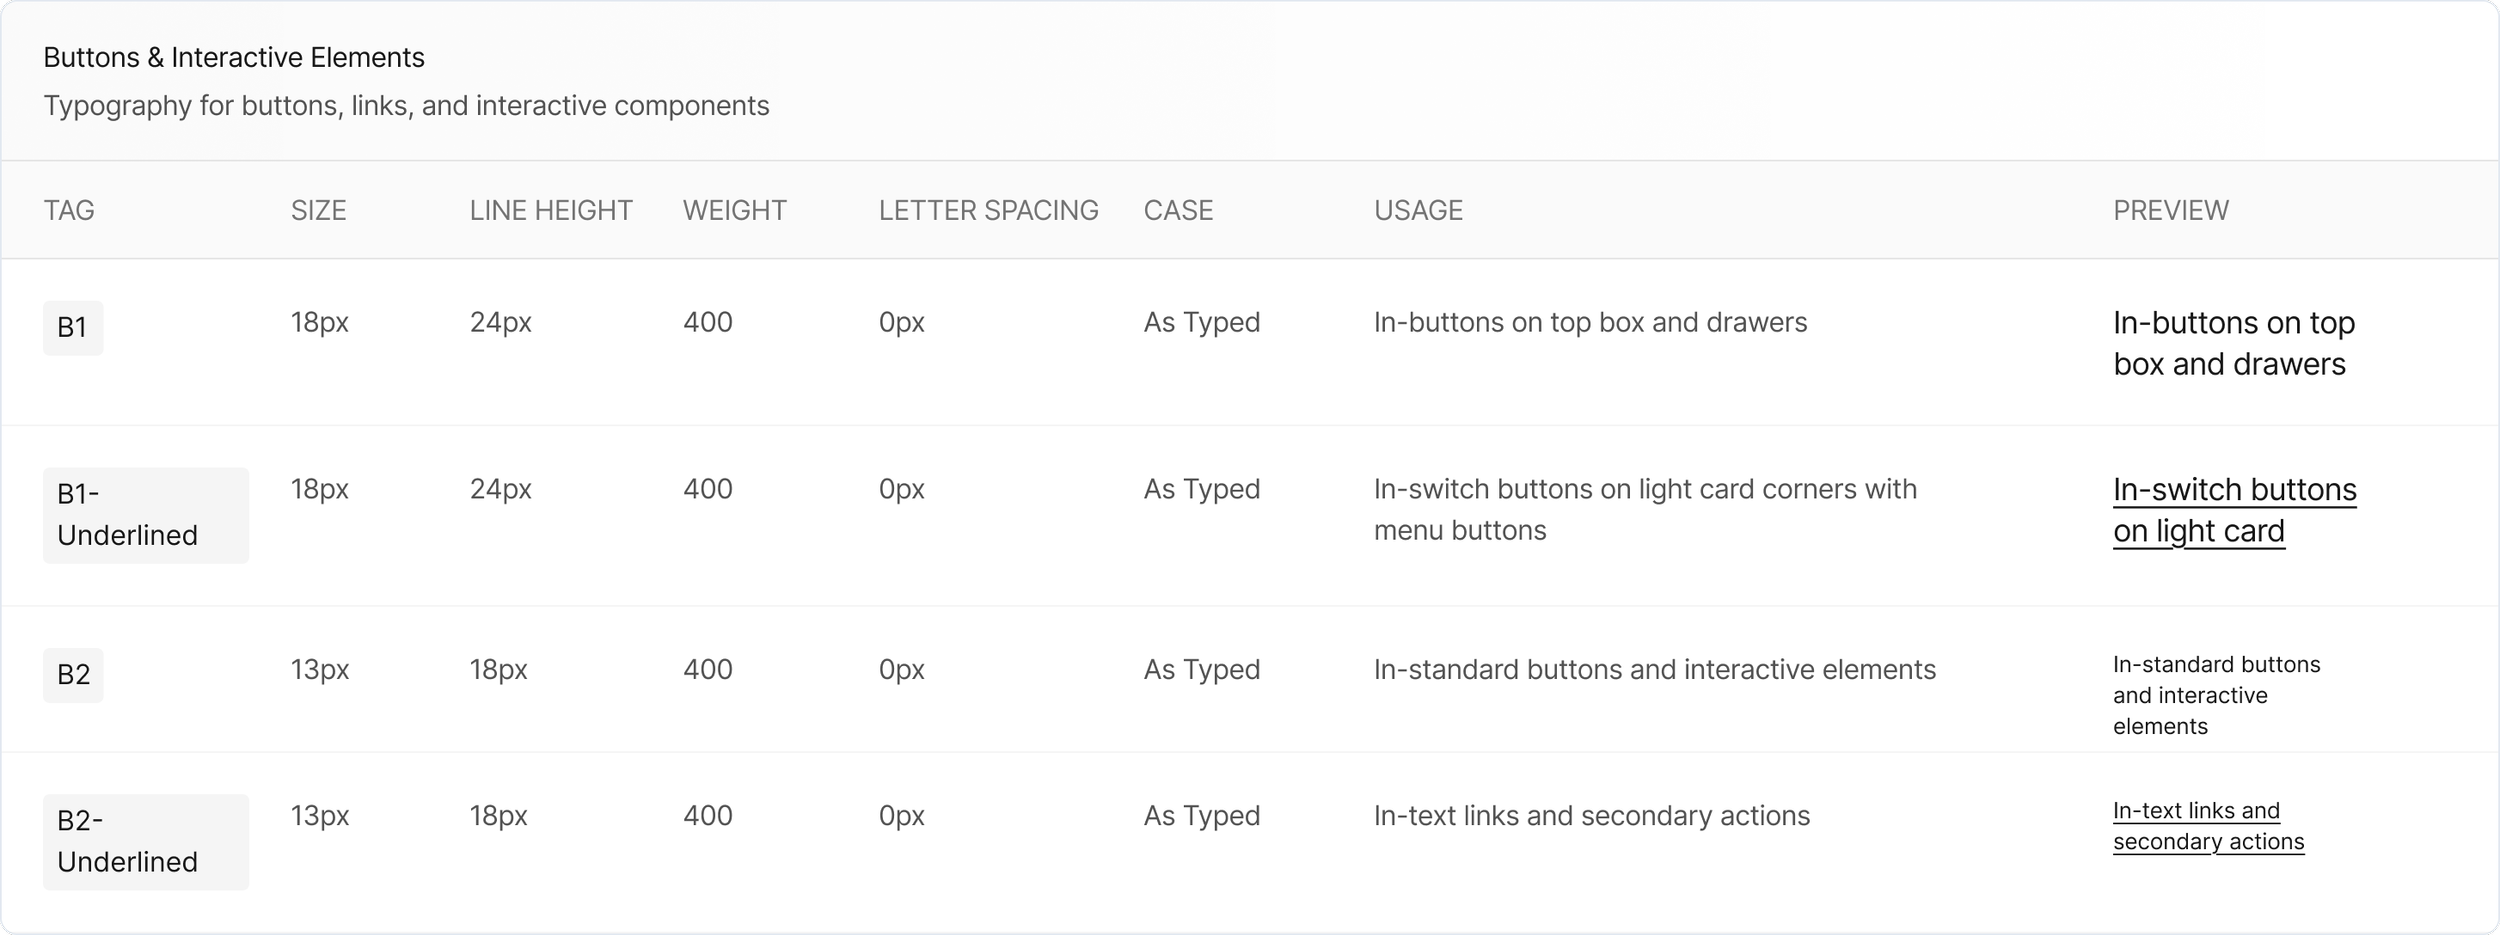Click the B1 preview text 'In-buttons on top box'

point(2234,344)
